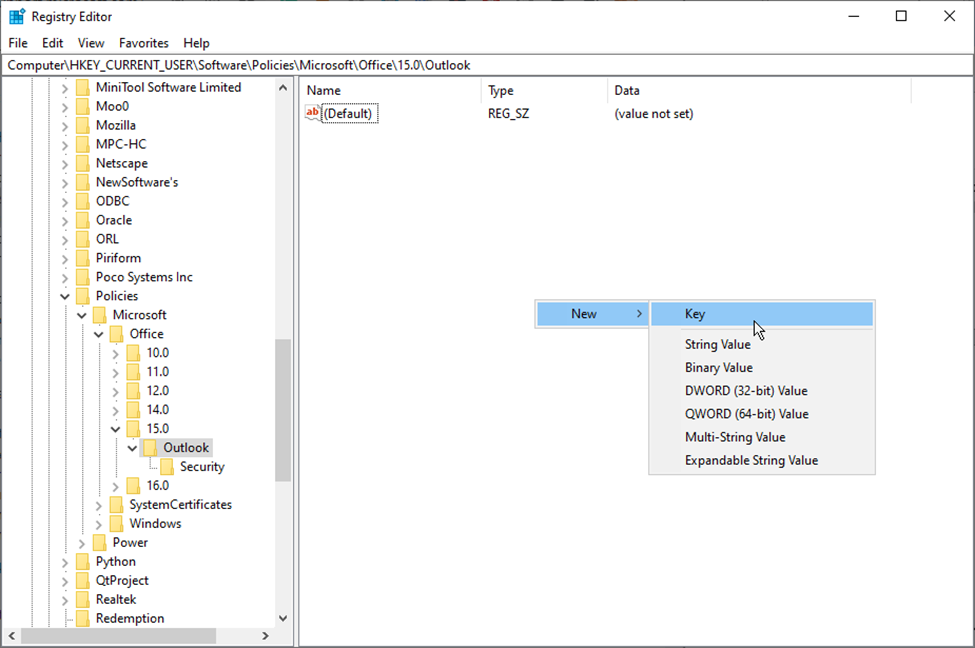Sort values by Type column header
Image resolution: width=975 pixels, height=648 pixels.
[x=544, y=90]
